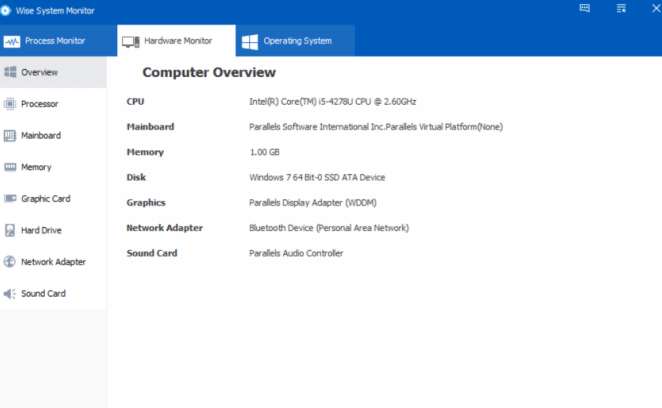662x408 pixels.
Task: Click the Disk label in overview
Action: 136,177
